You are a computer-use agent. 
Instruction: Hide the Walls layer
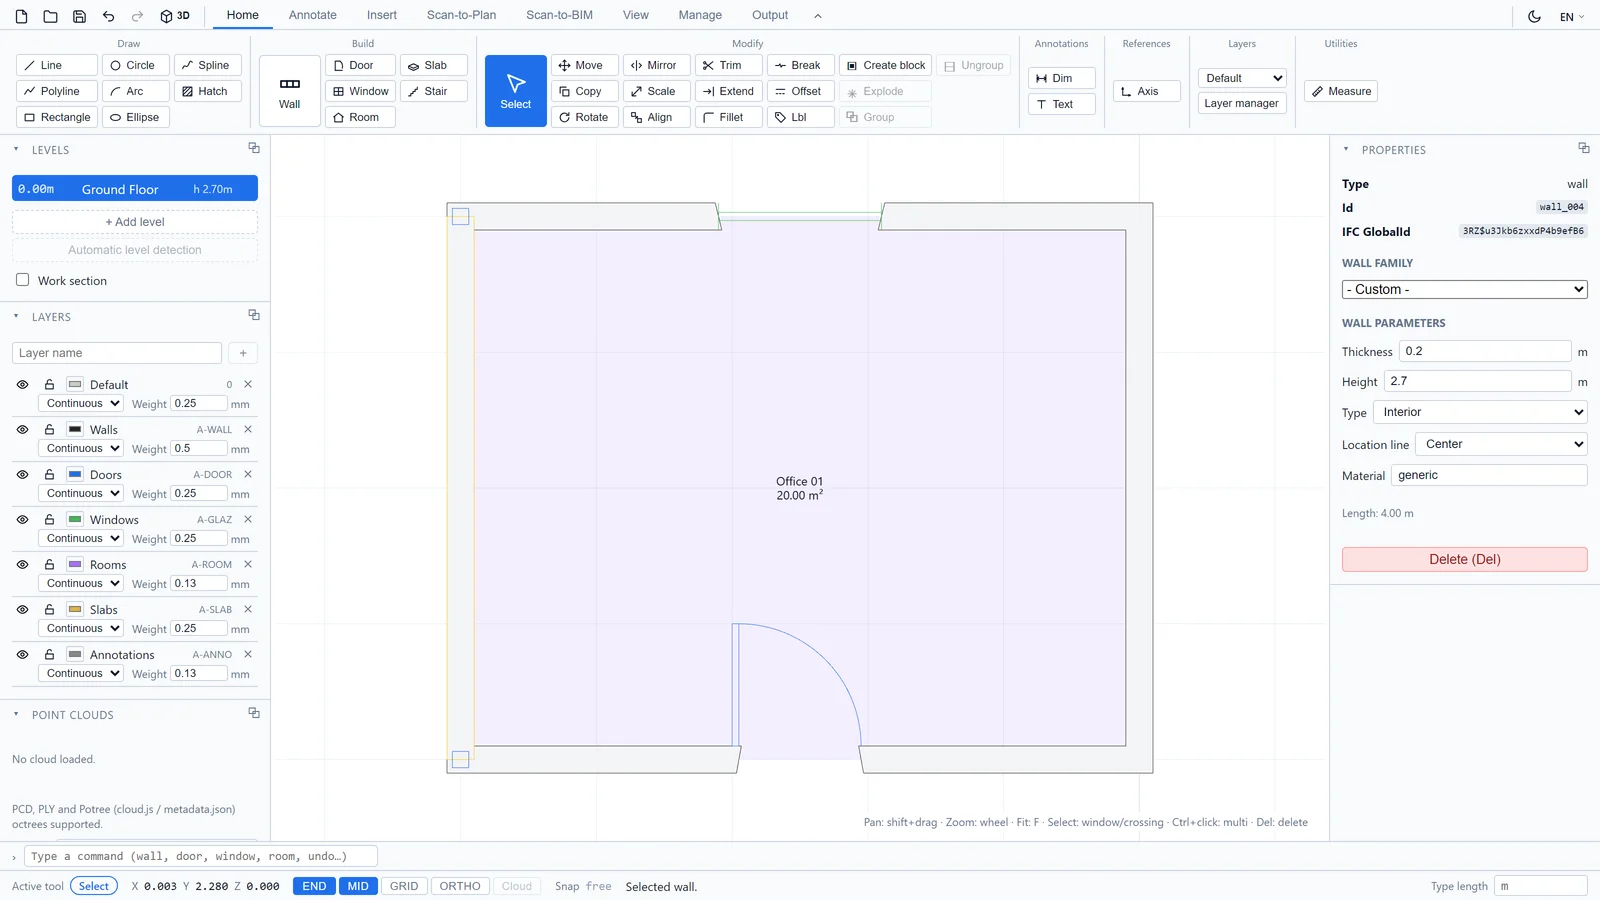22,429
